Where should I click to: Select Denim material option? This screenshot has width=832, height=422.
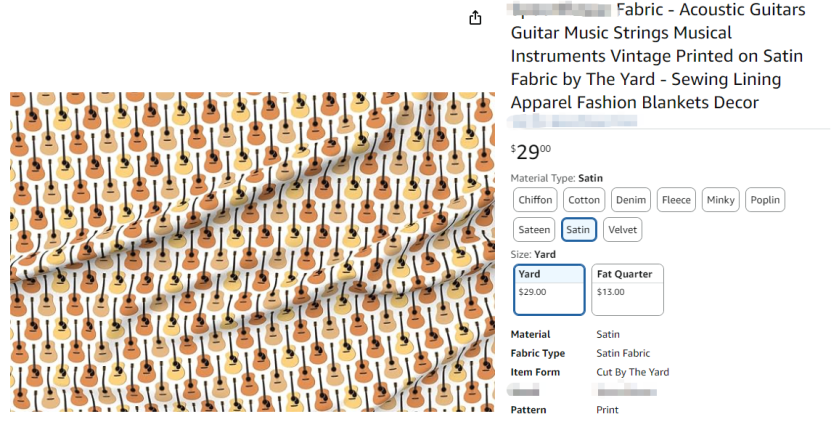point(631,200)
